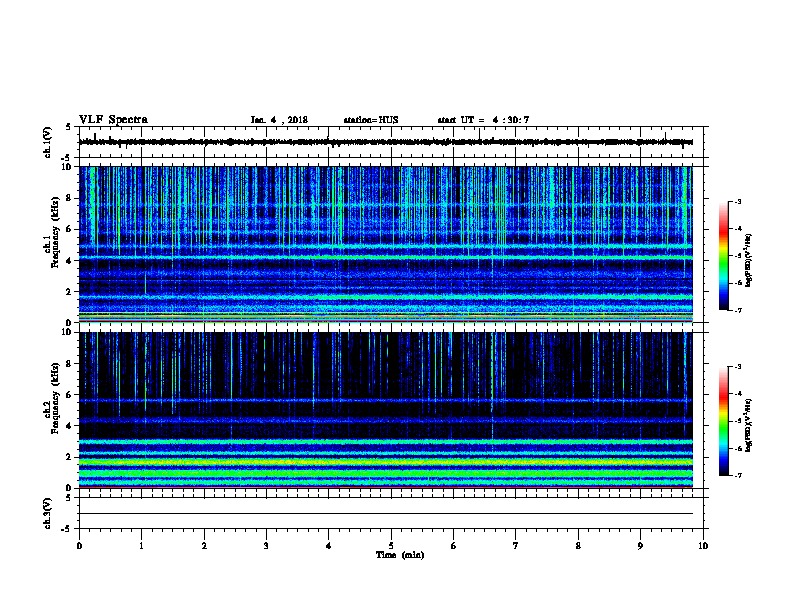Click the ch.1 spectrogram 4 kHz horizontal band
792x612 pixels.
pyautogui.click(x=386, y=258)
